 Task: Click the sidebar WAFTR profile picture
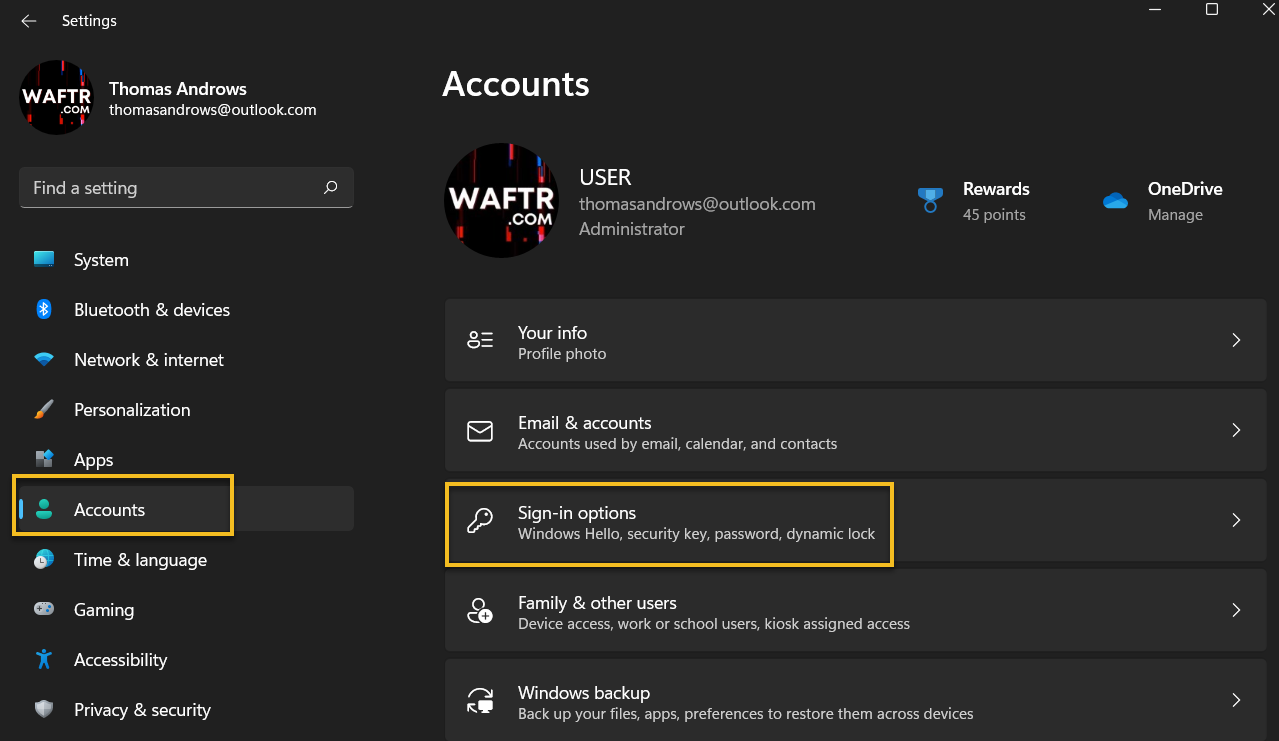(x=57, y=98)
